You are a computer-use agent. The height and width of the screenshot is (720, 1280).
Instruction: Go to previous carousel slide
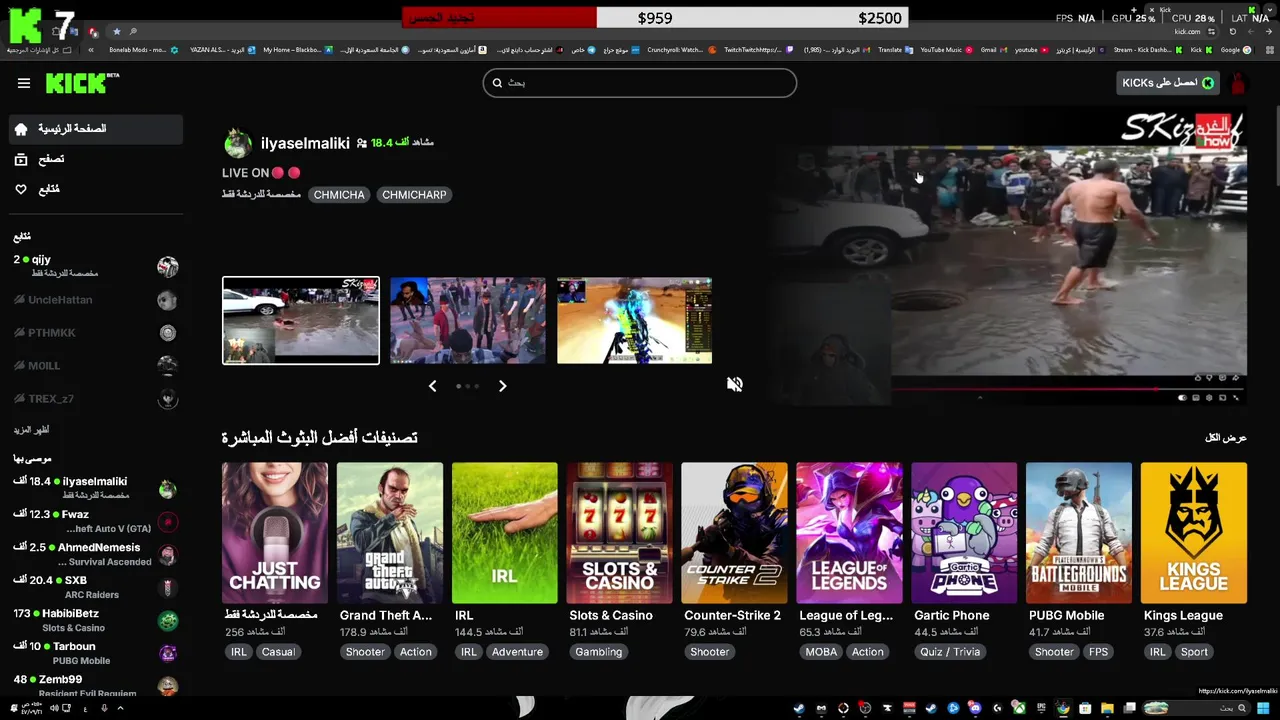pyautogui.click(x=432, y=386)
